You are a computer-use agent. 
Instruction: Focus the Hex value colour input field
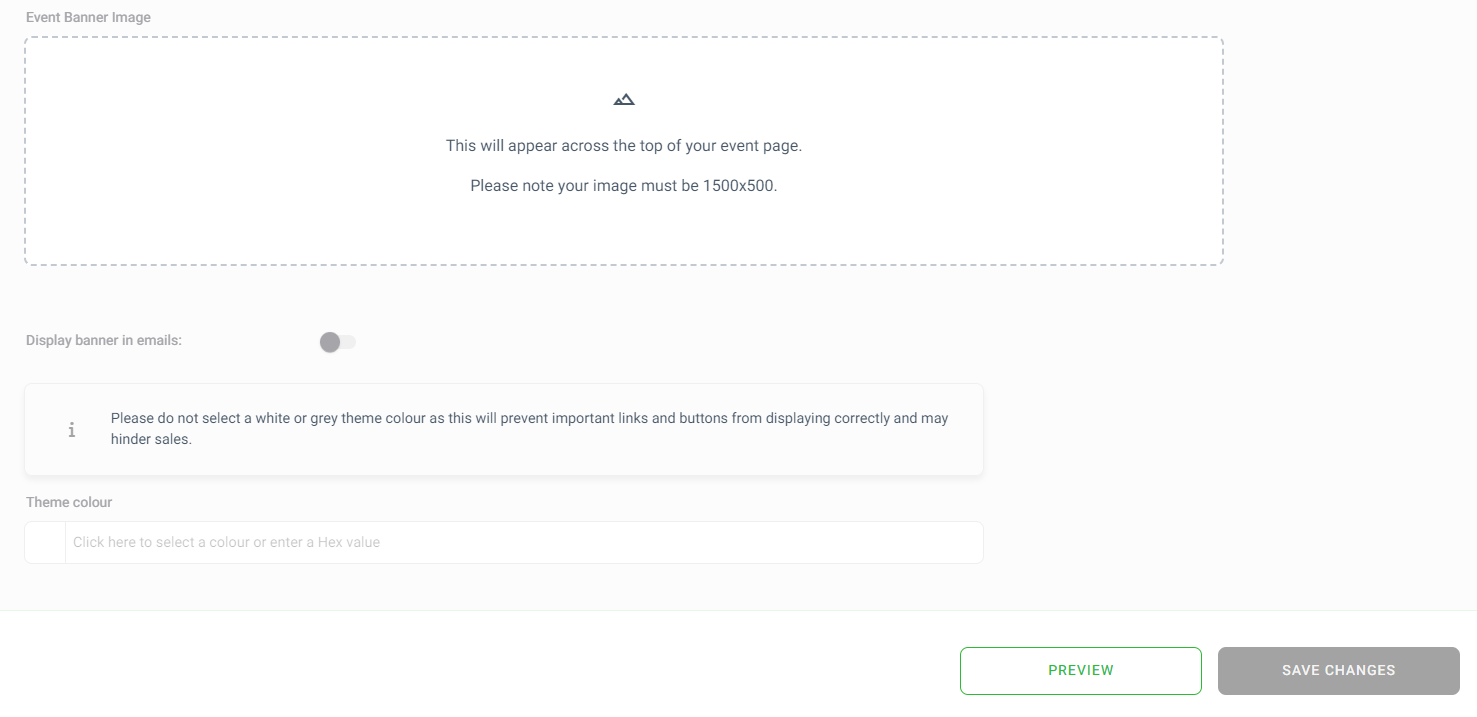tap(524, 542)
